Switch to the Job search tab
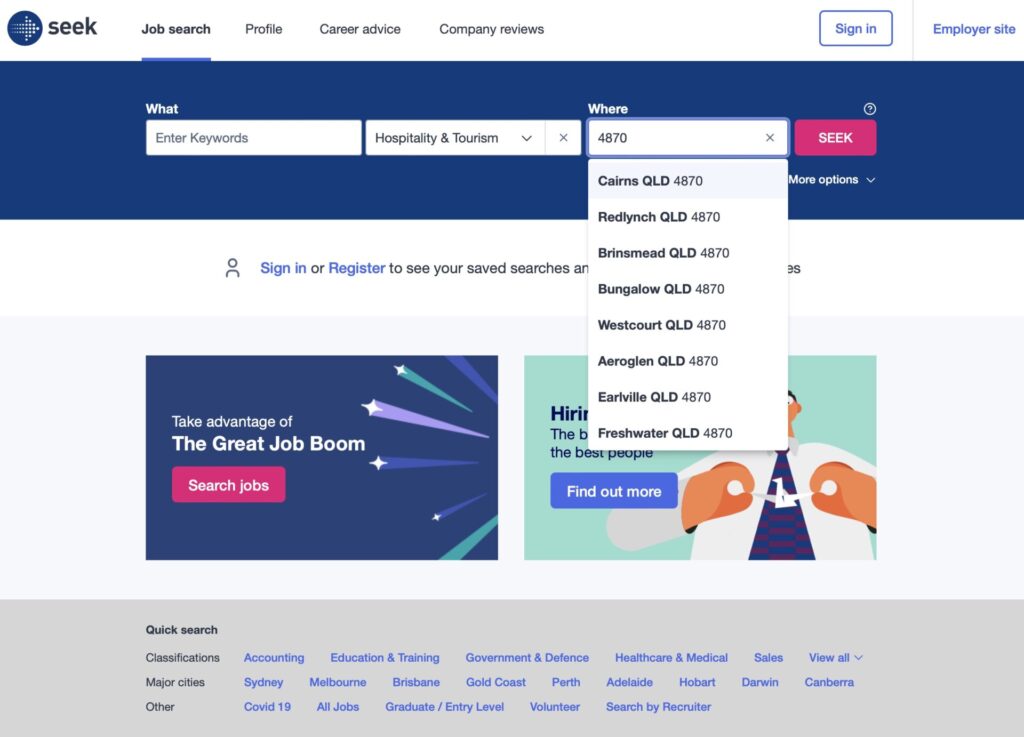This screenshot has width=1024, height=737. [176, 29]
